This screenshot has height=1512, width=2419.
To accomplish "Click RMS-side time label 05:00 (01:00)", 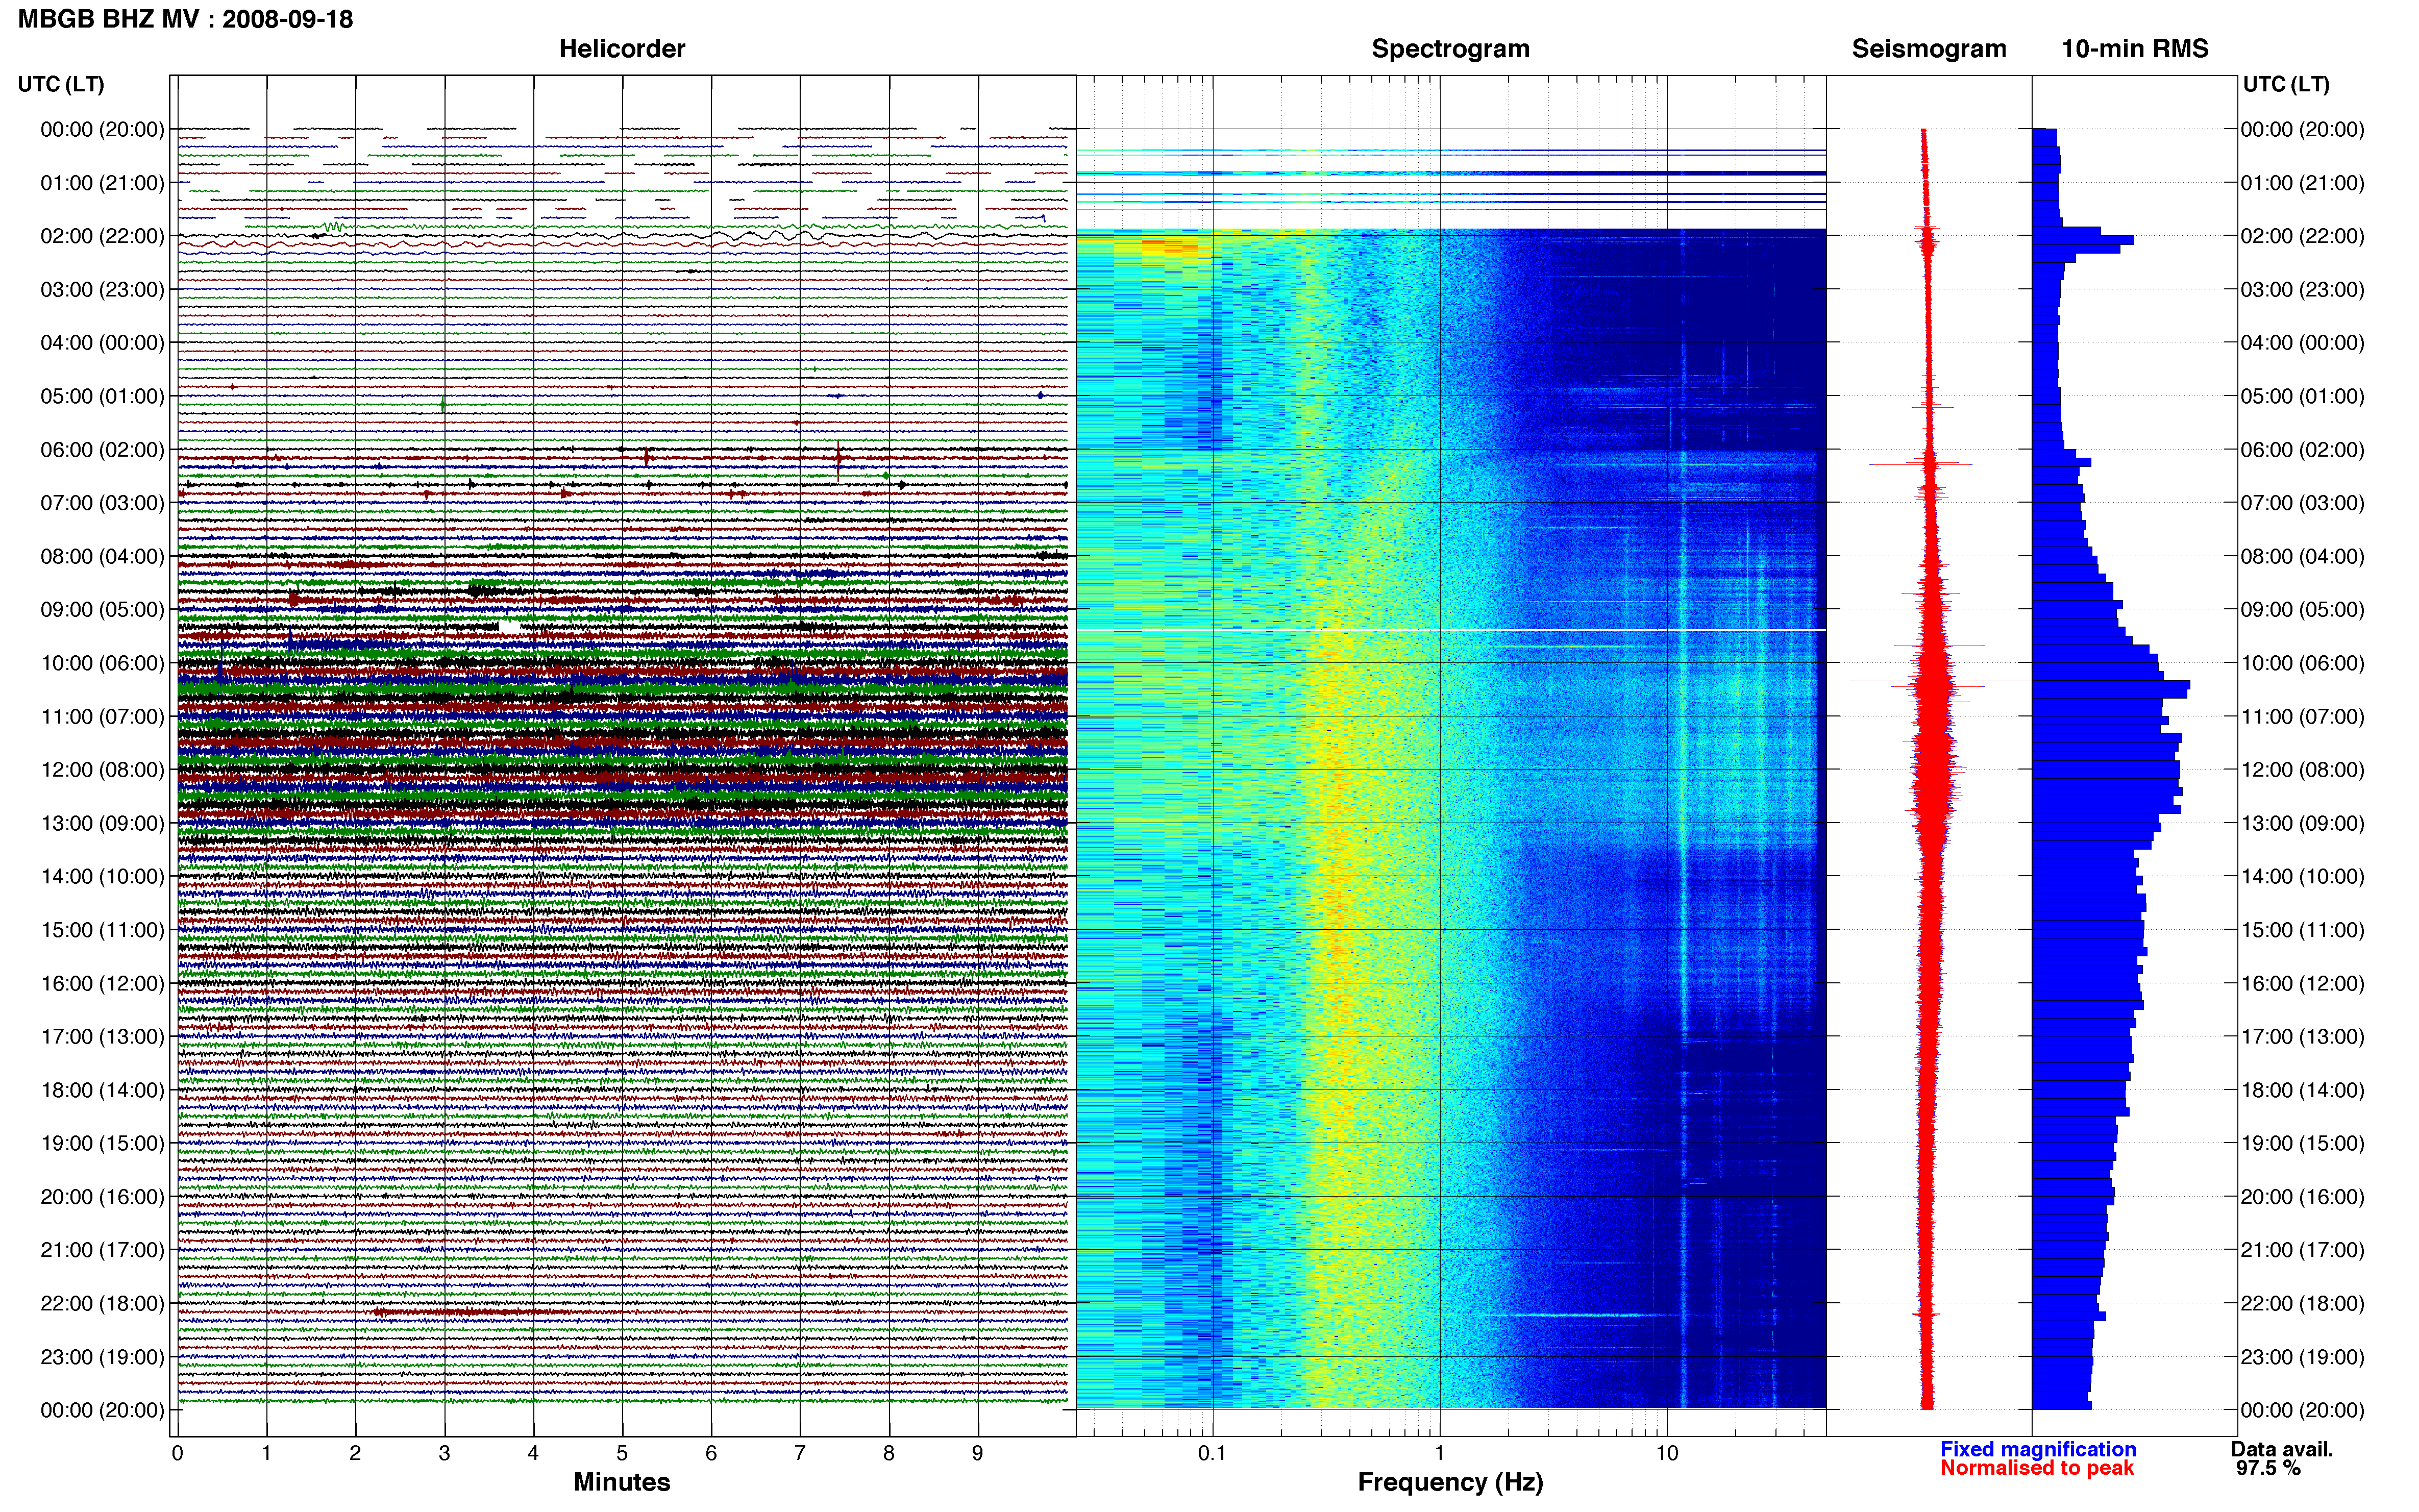I will pos(2302,396).
